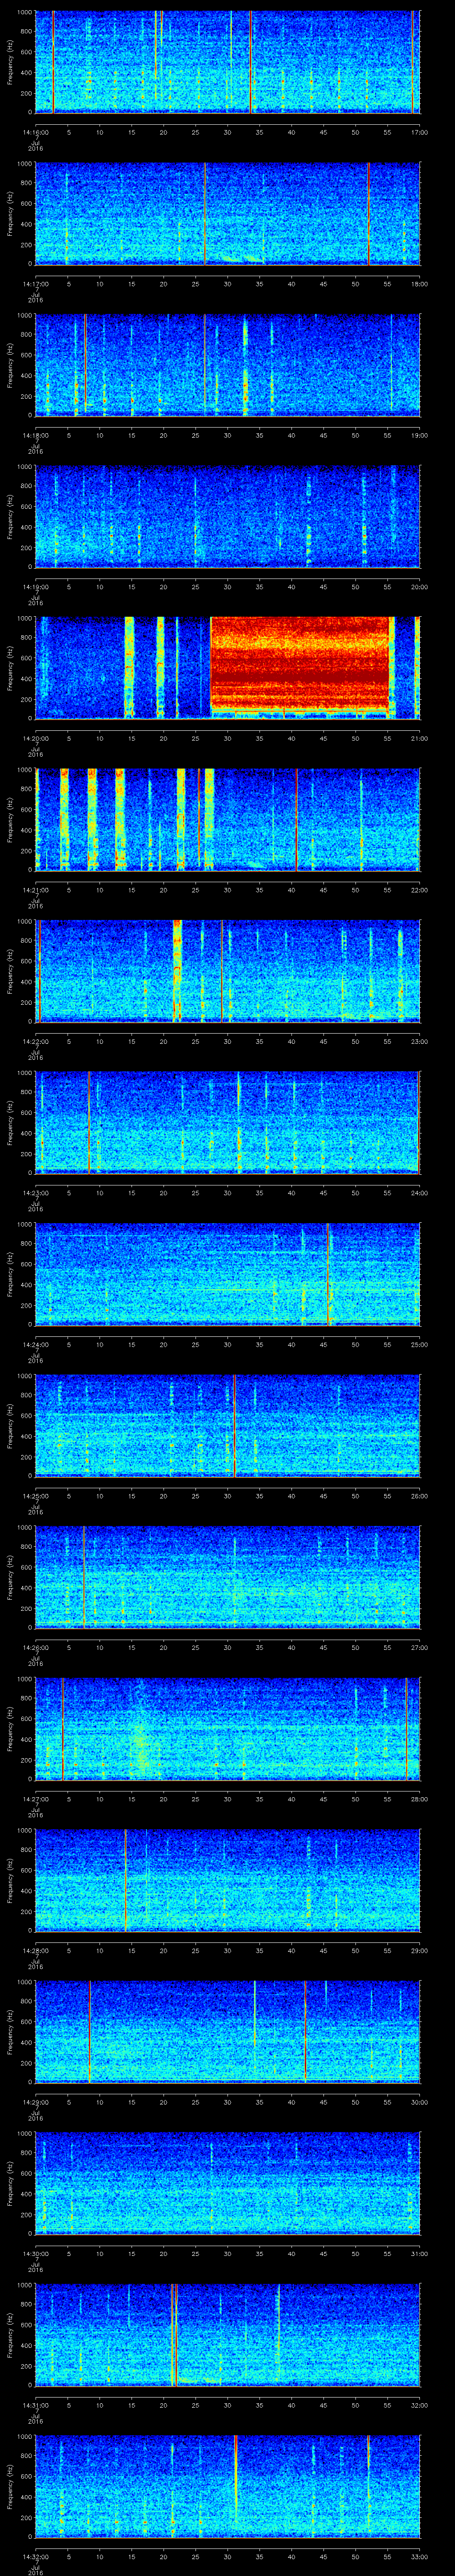The height and width of the screenshot is (2576, 455).
Task: Click the 14:28:00 start time label
Action: pyautogui.click(x=35, y=1950)
